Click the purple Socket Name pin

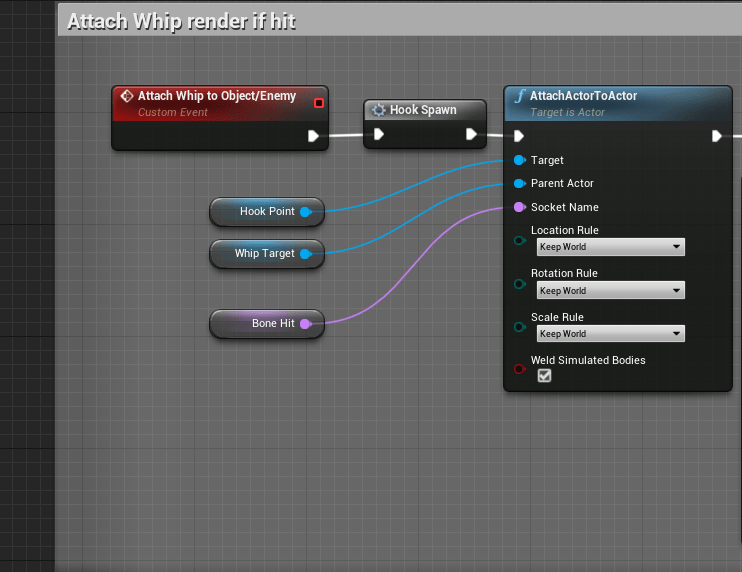tap(518, 208)
